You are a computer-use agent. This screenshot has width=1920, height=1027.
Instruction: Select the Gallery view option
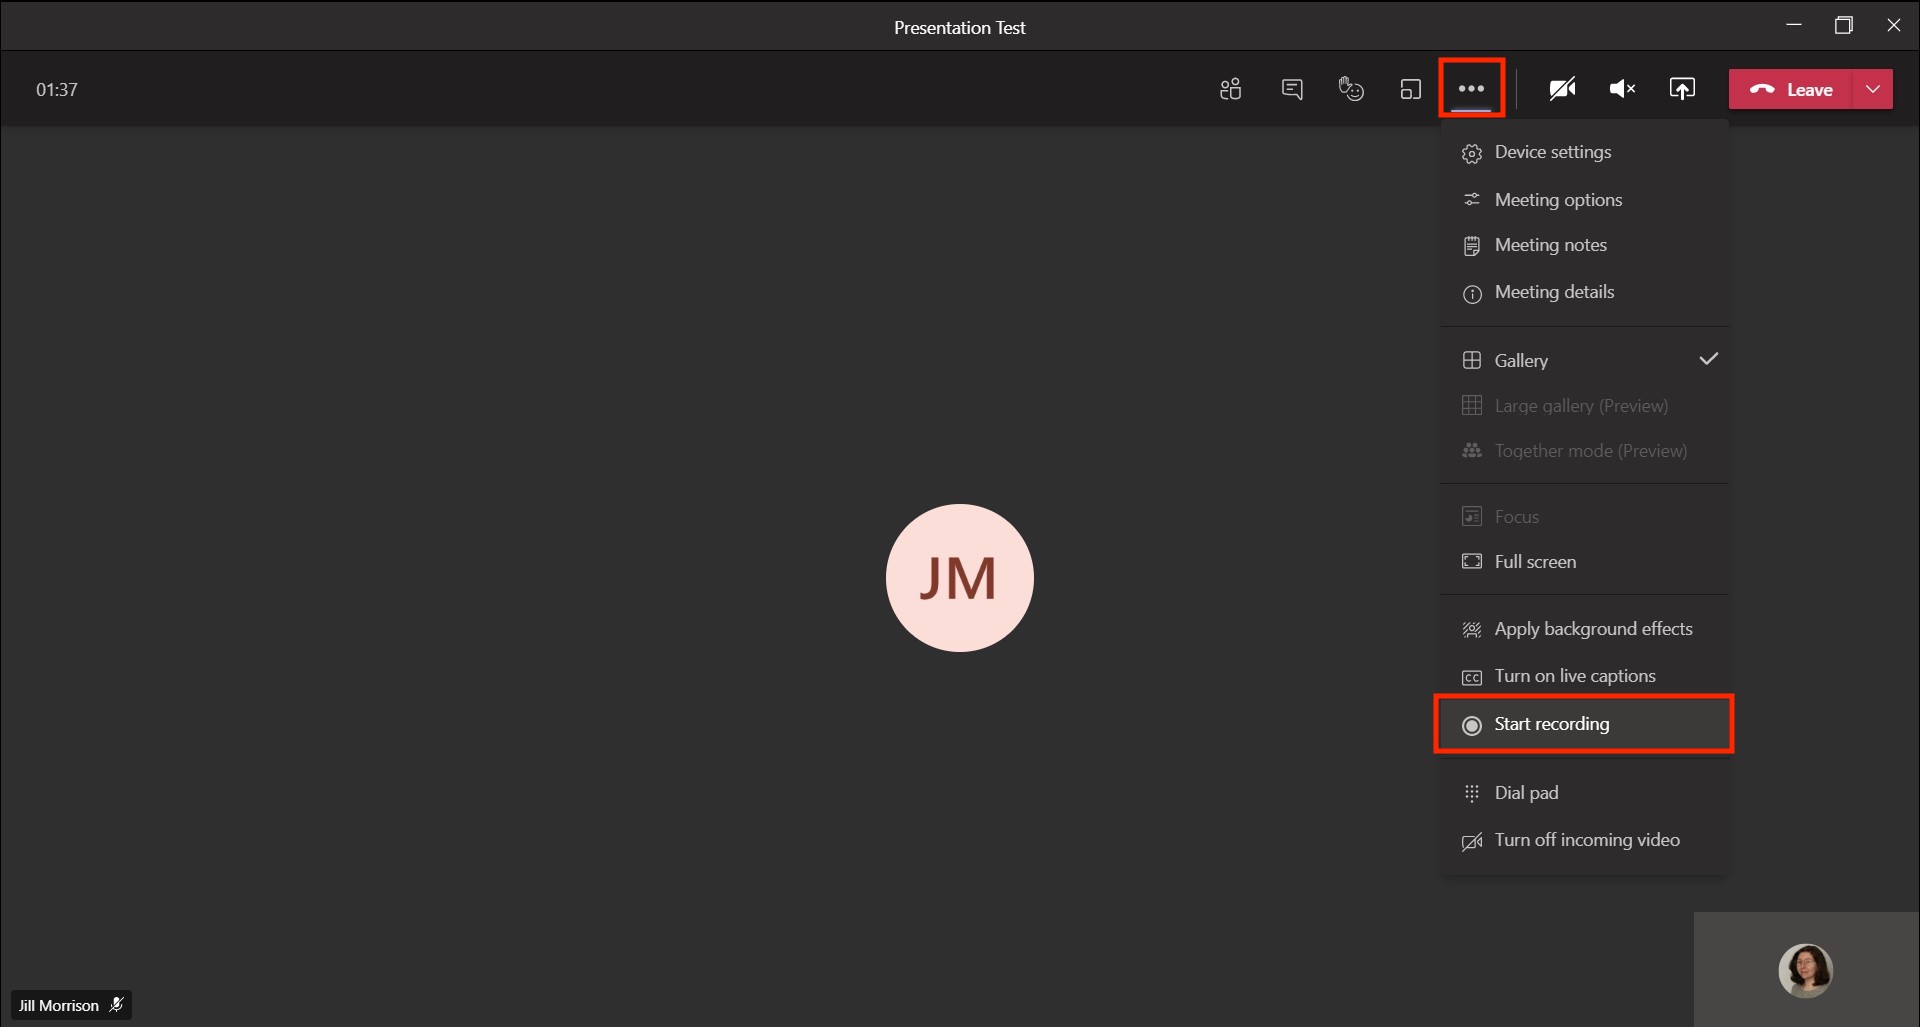pyautogui.click(x=1521, y=360)
